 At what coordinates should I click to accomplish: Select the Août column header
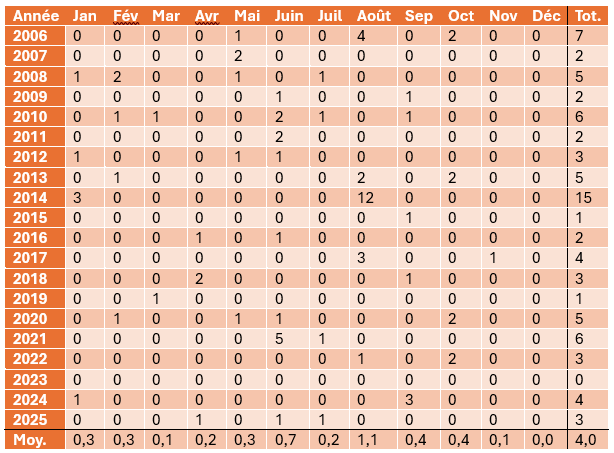tap(375, 16)
